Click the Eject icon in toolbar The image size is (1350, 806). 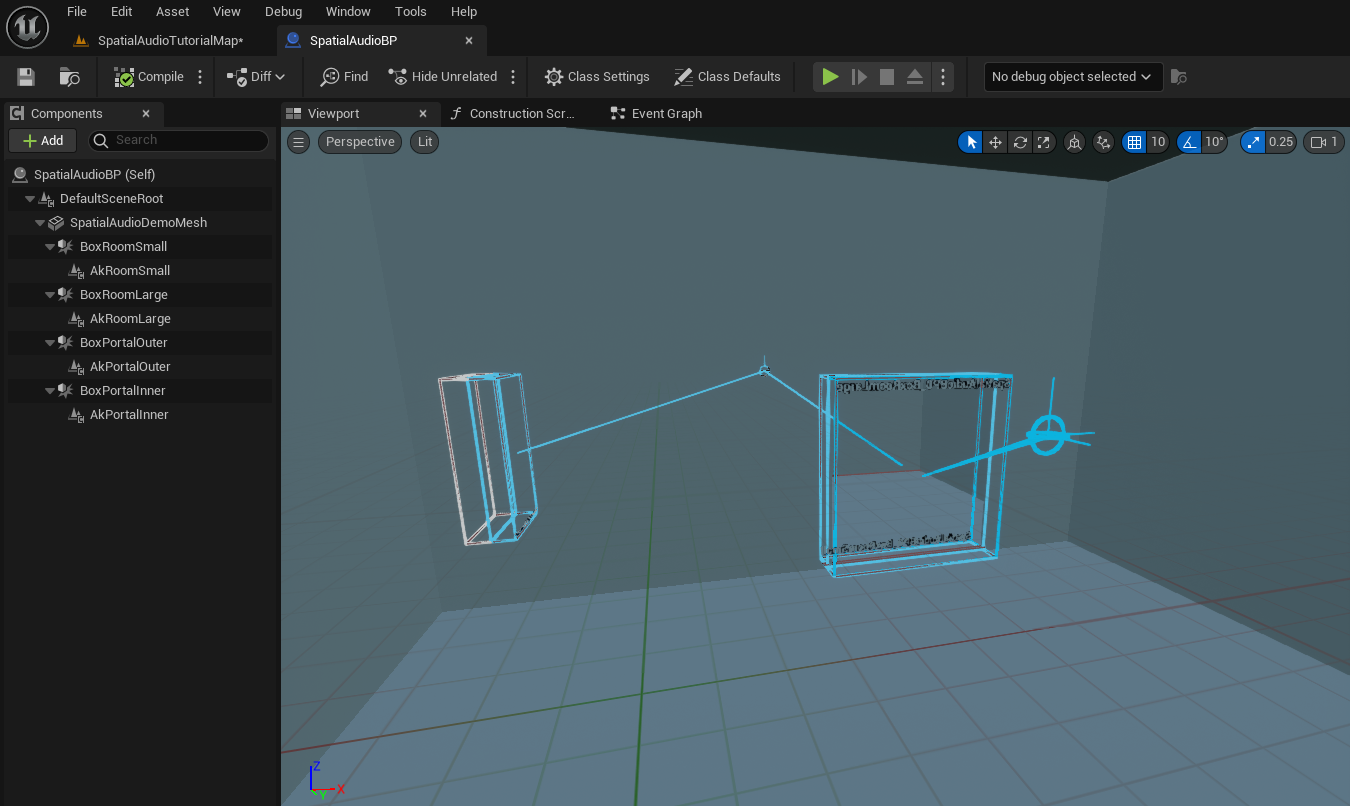[x=914, y=77]
